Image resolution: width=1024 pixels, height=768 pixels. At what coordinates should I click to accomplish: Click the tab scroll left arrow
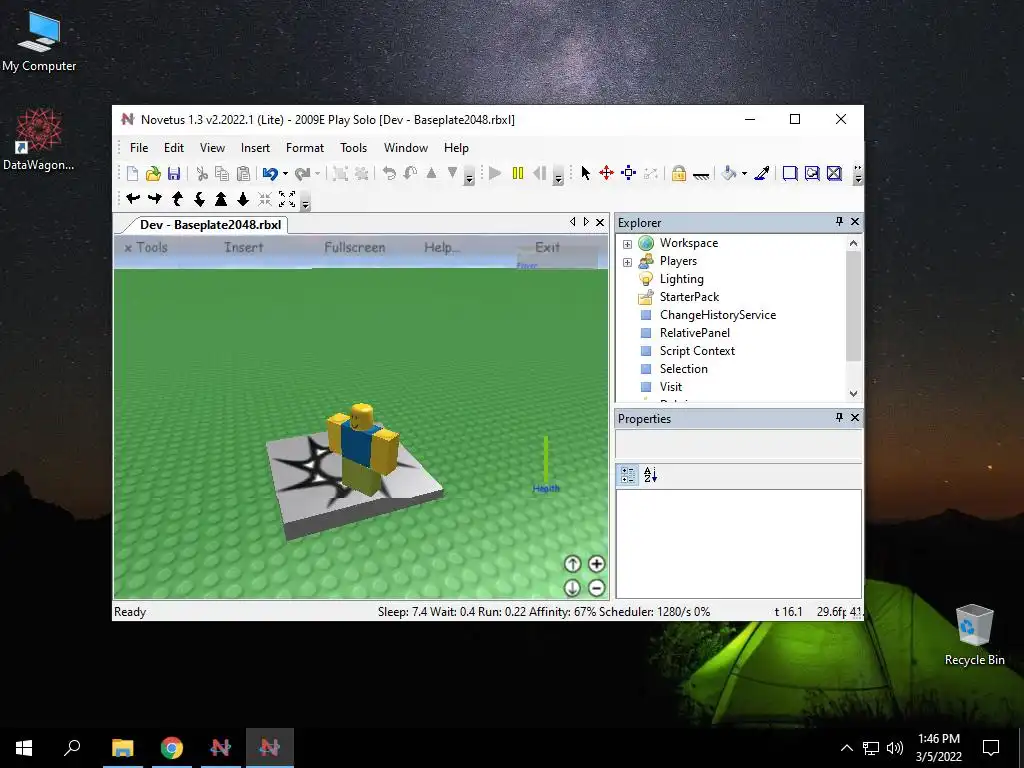point(573,222)
